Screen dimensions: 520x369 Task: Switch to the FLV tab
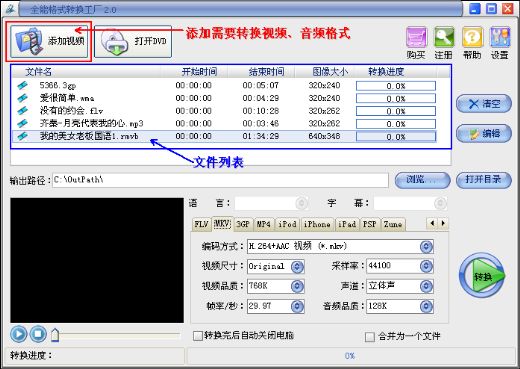[x=201, y=224]
